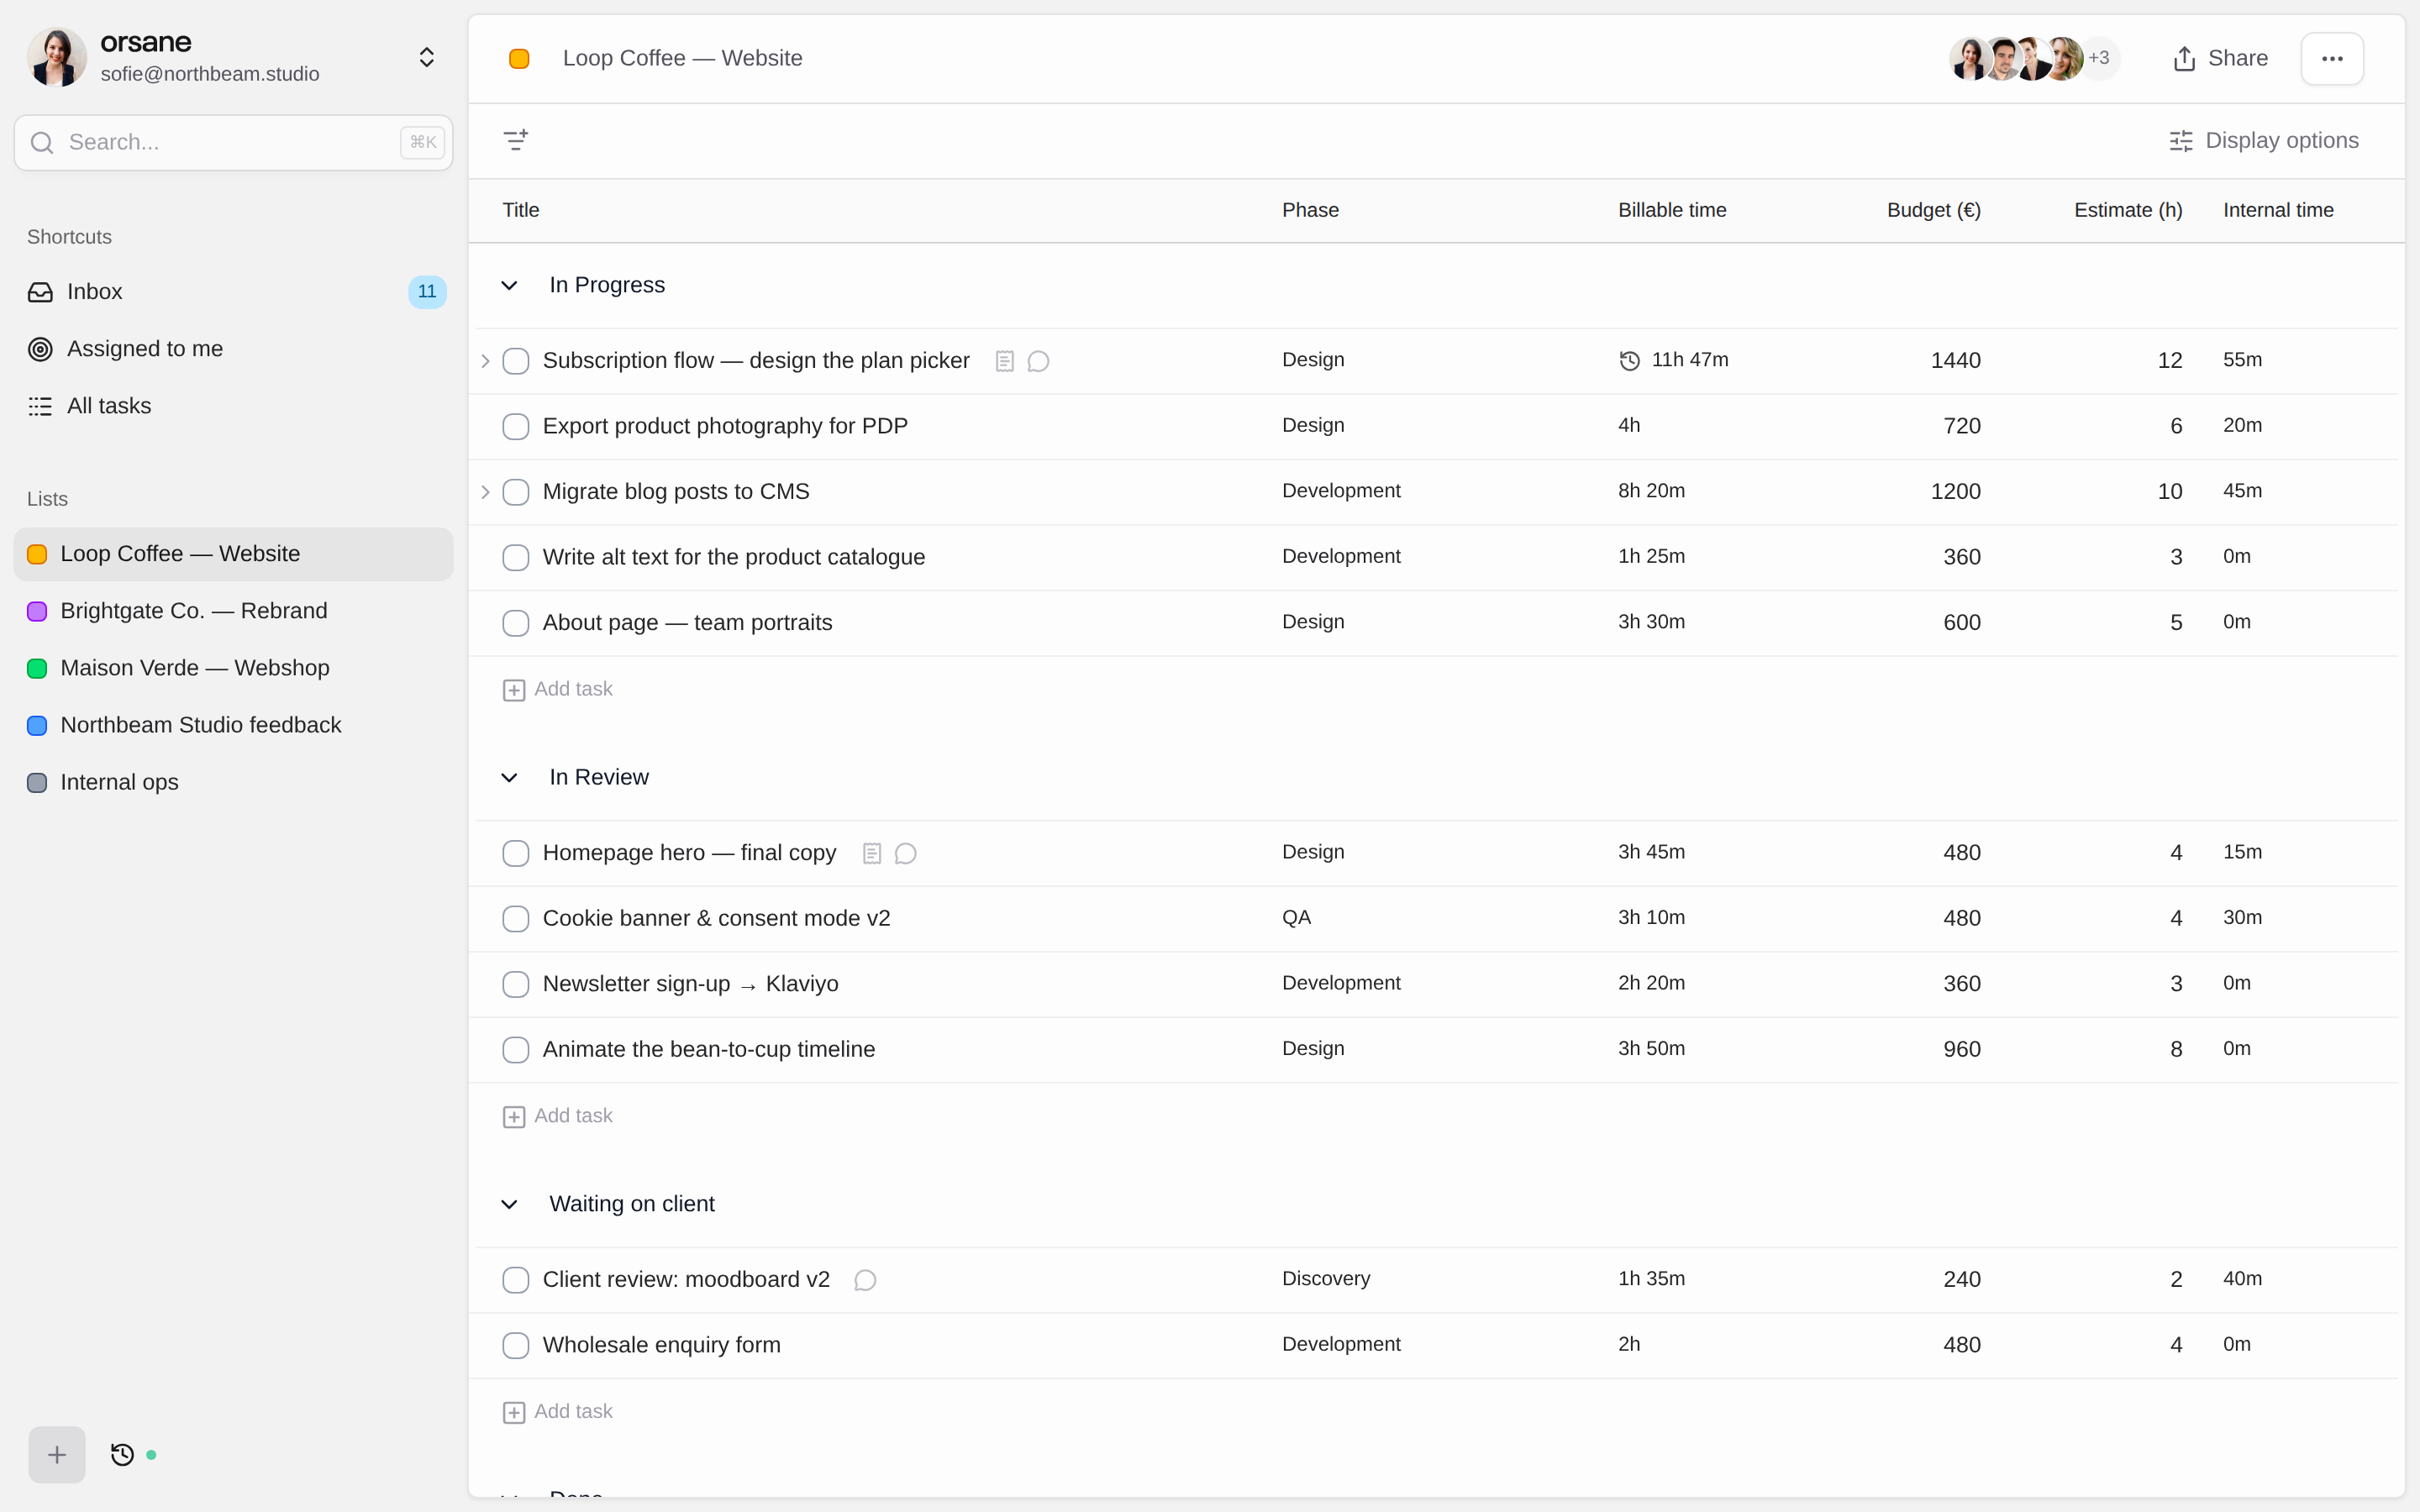The image size is (2420, 1512).
Task: Open the Northbeam Studio feedback list
Action: 233,725
